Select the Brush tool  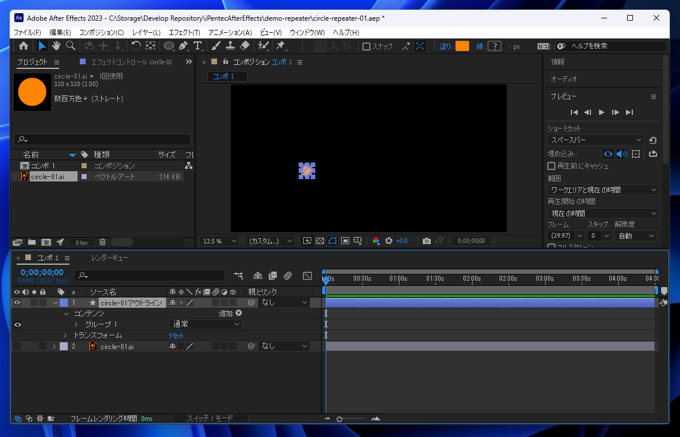215,46
